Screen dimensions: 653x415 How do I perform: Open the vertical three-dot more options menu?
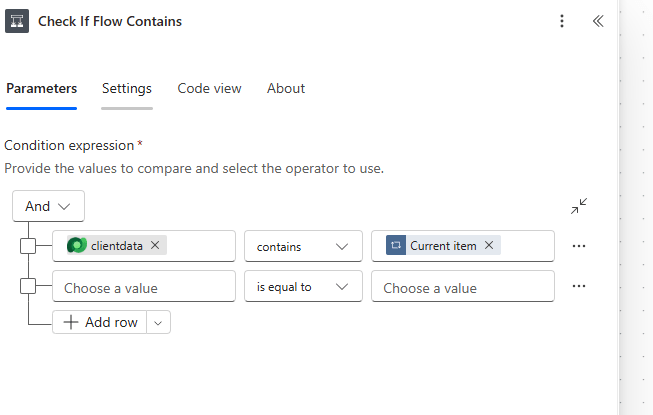click(x=562, y=21)
